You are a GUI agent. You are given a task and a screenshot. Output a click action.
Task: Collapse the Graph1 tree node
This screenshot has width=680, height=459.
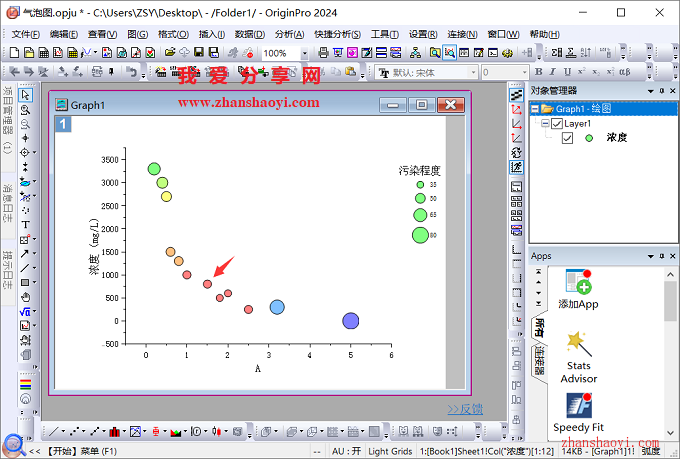point(535,109)
